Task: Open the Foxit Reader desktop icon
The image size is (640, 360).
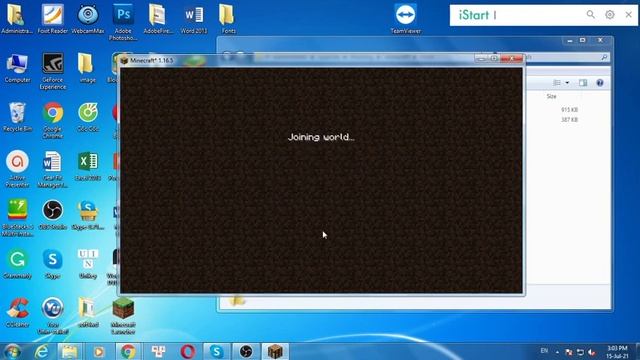Action: (x=53, y=18)
